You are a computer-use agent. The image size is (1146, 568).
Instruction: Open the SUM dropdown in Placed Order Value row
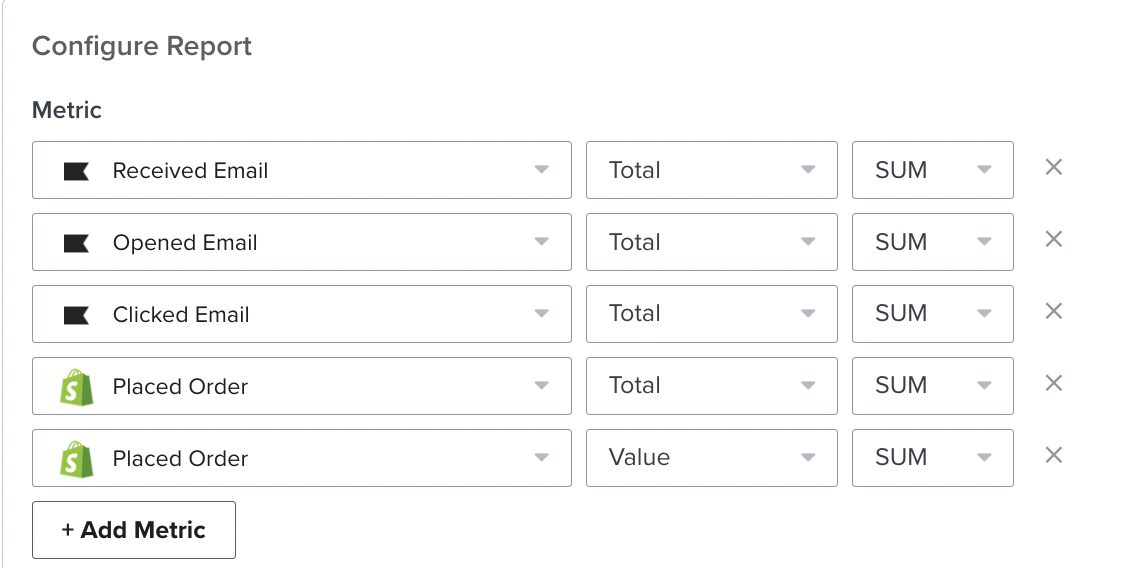click(x=932, y=458)
